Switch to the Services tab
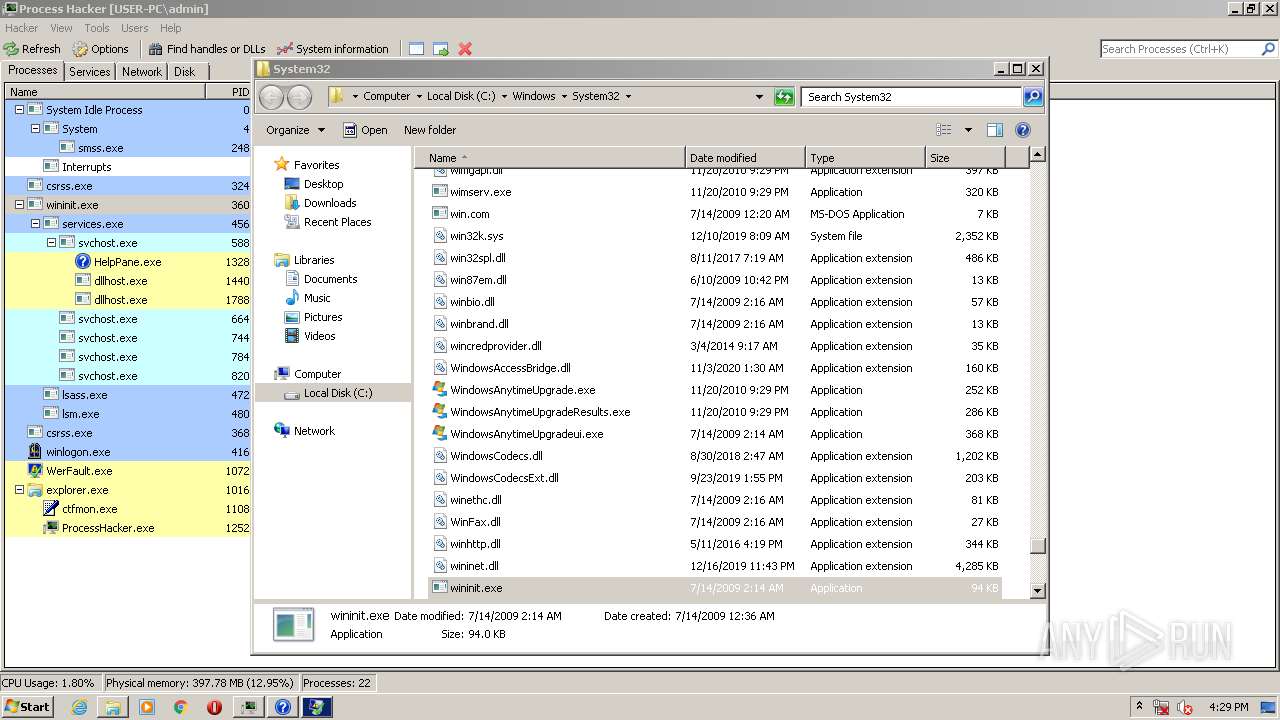This screenshot has height=720, width=1280. [x=89, y=72]
